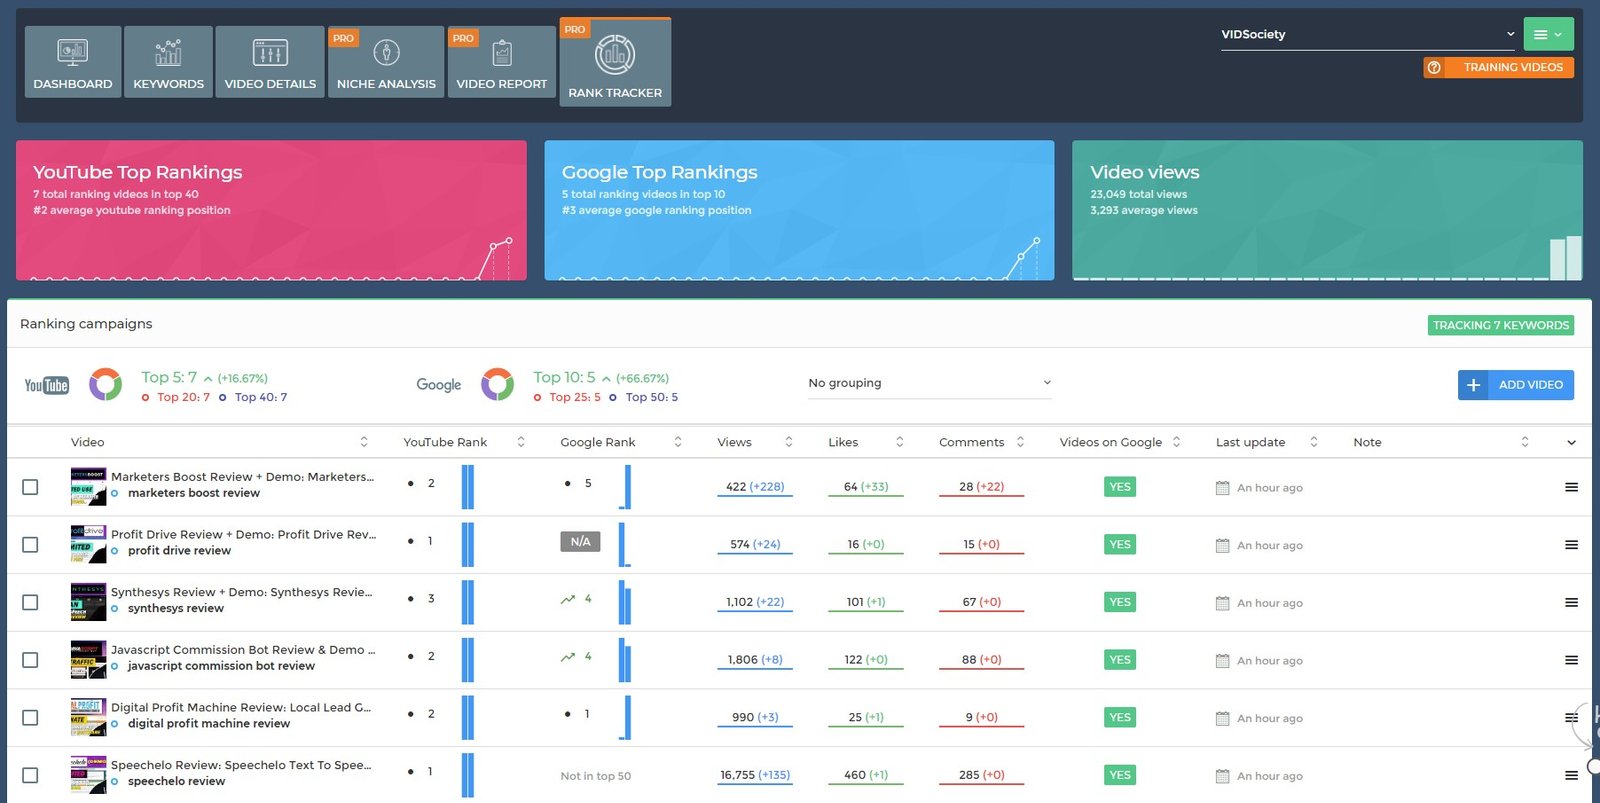Click the Training Videos button
Screen dimensions: 1600x803
(1512, 67)
